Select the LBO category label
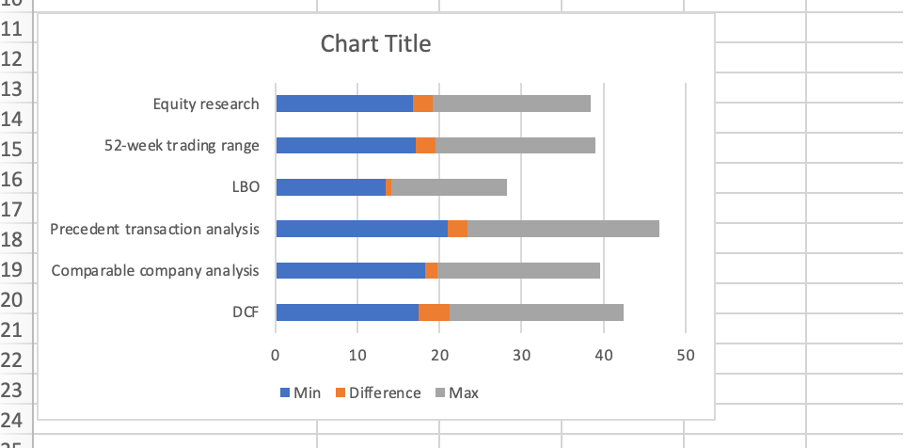This screenshot has width=904, height=448. click(245, 187)
